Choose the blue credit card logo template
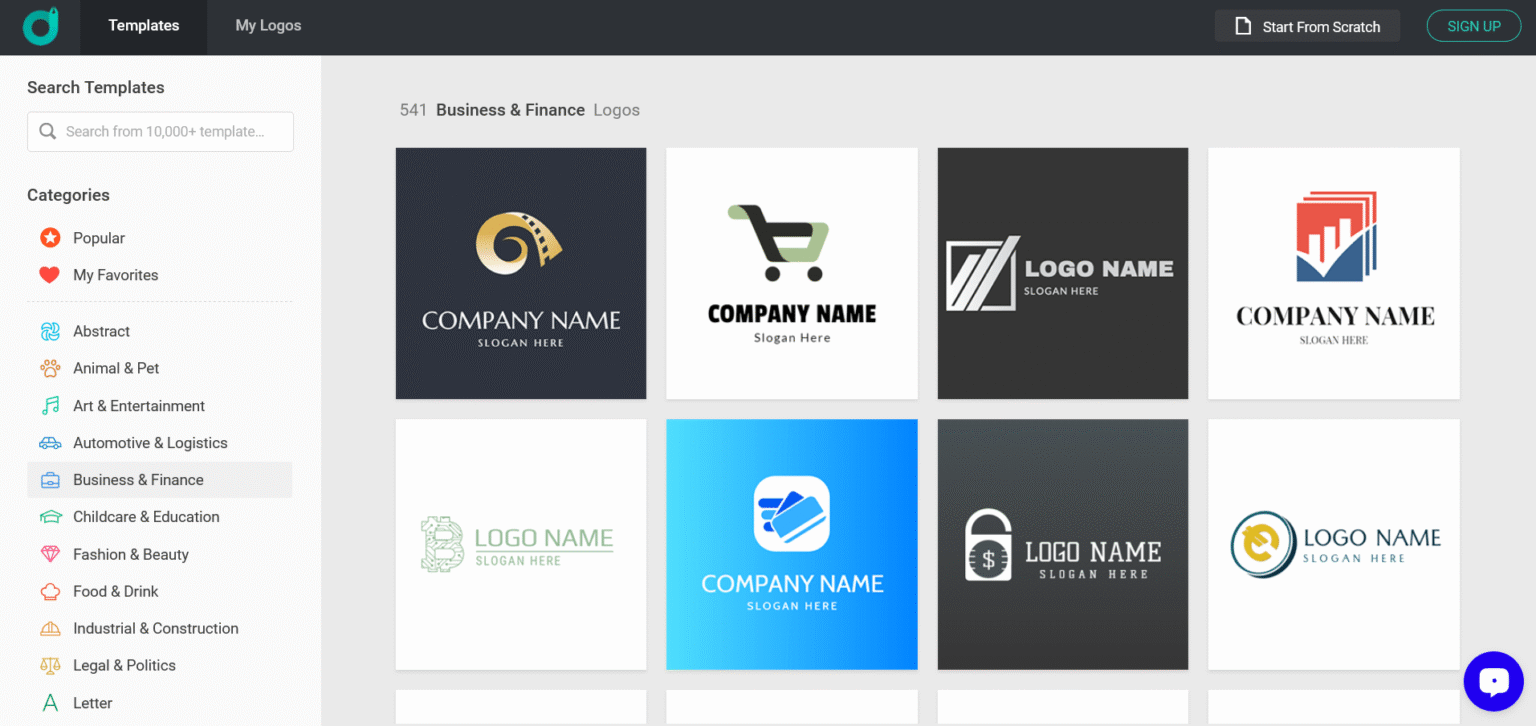The width and height of the screenshot is (1536, 726). tap(792, 544)
